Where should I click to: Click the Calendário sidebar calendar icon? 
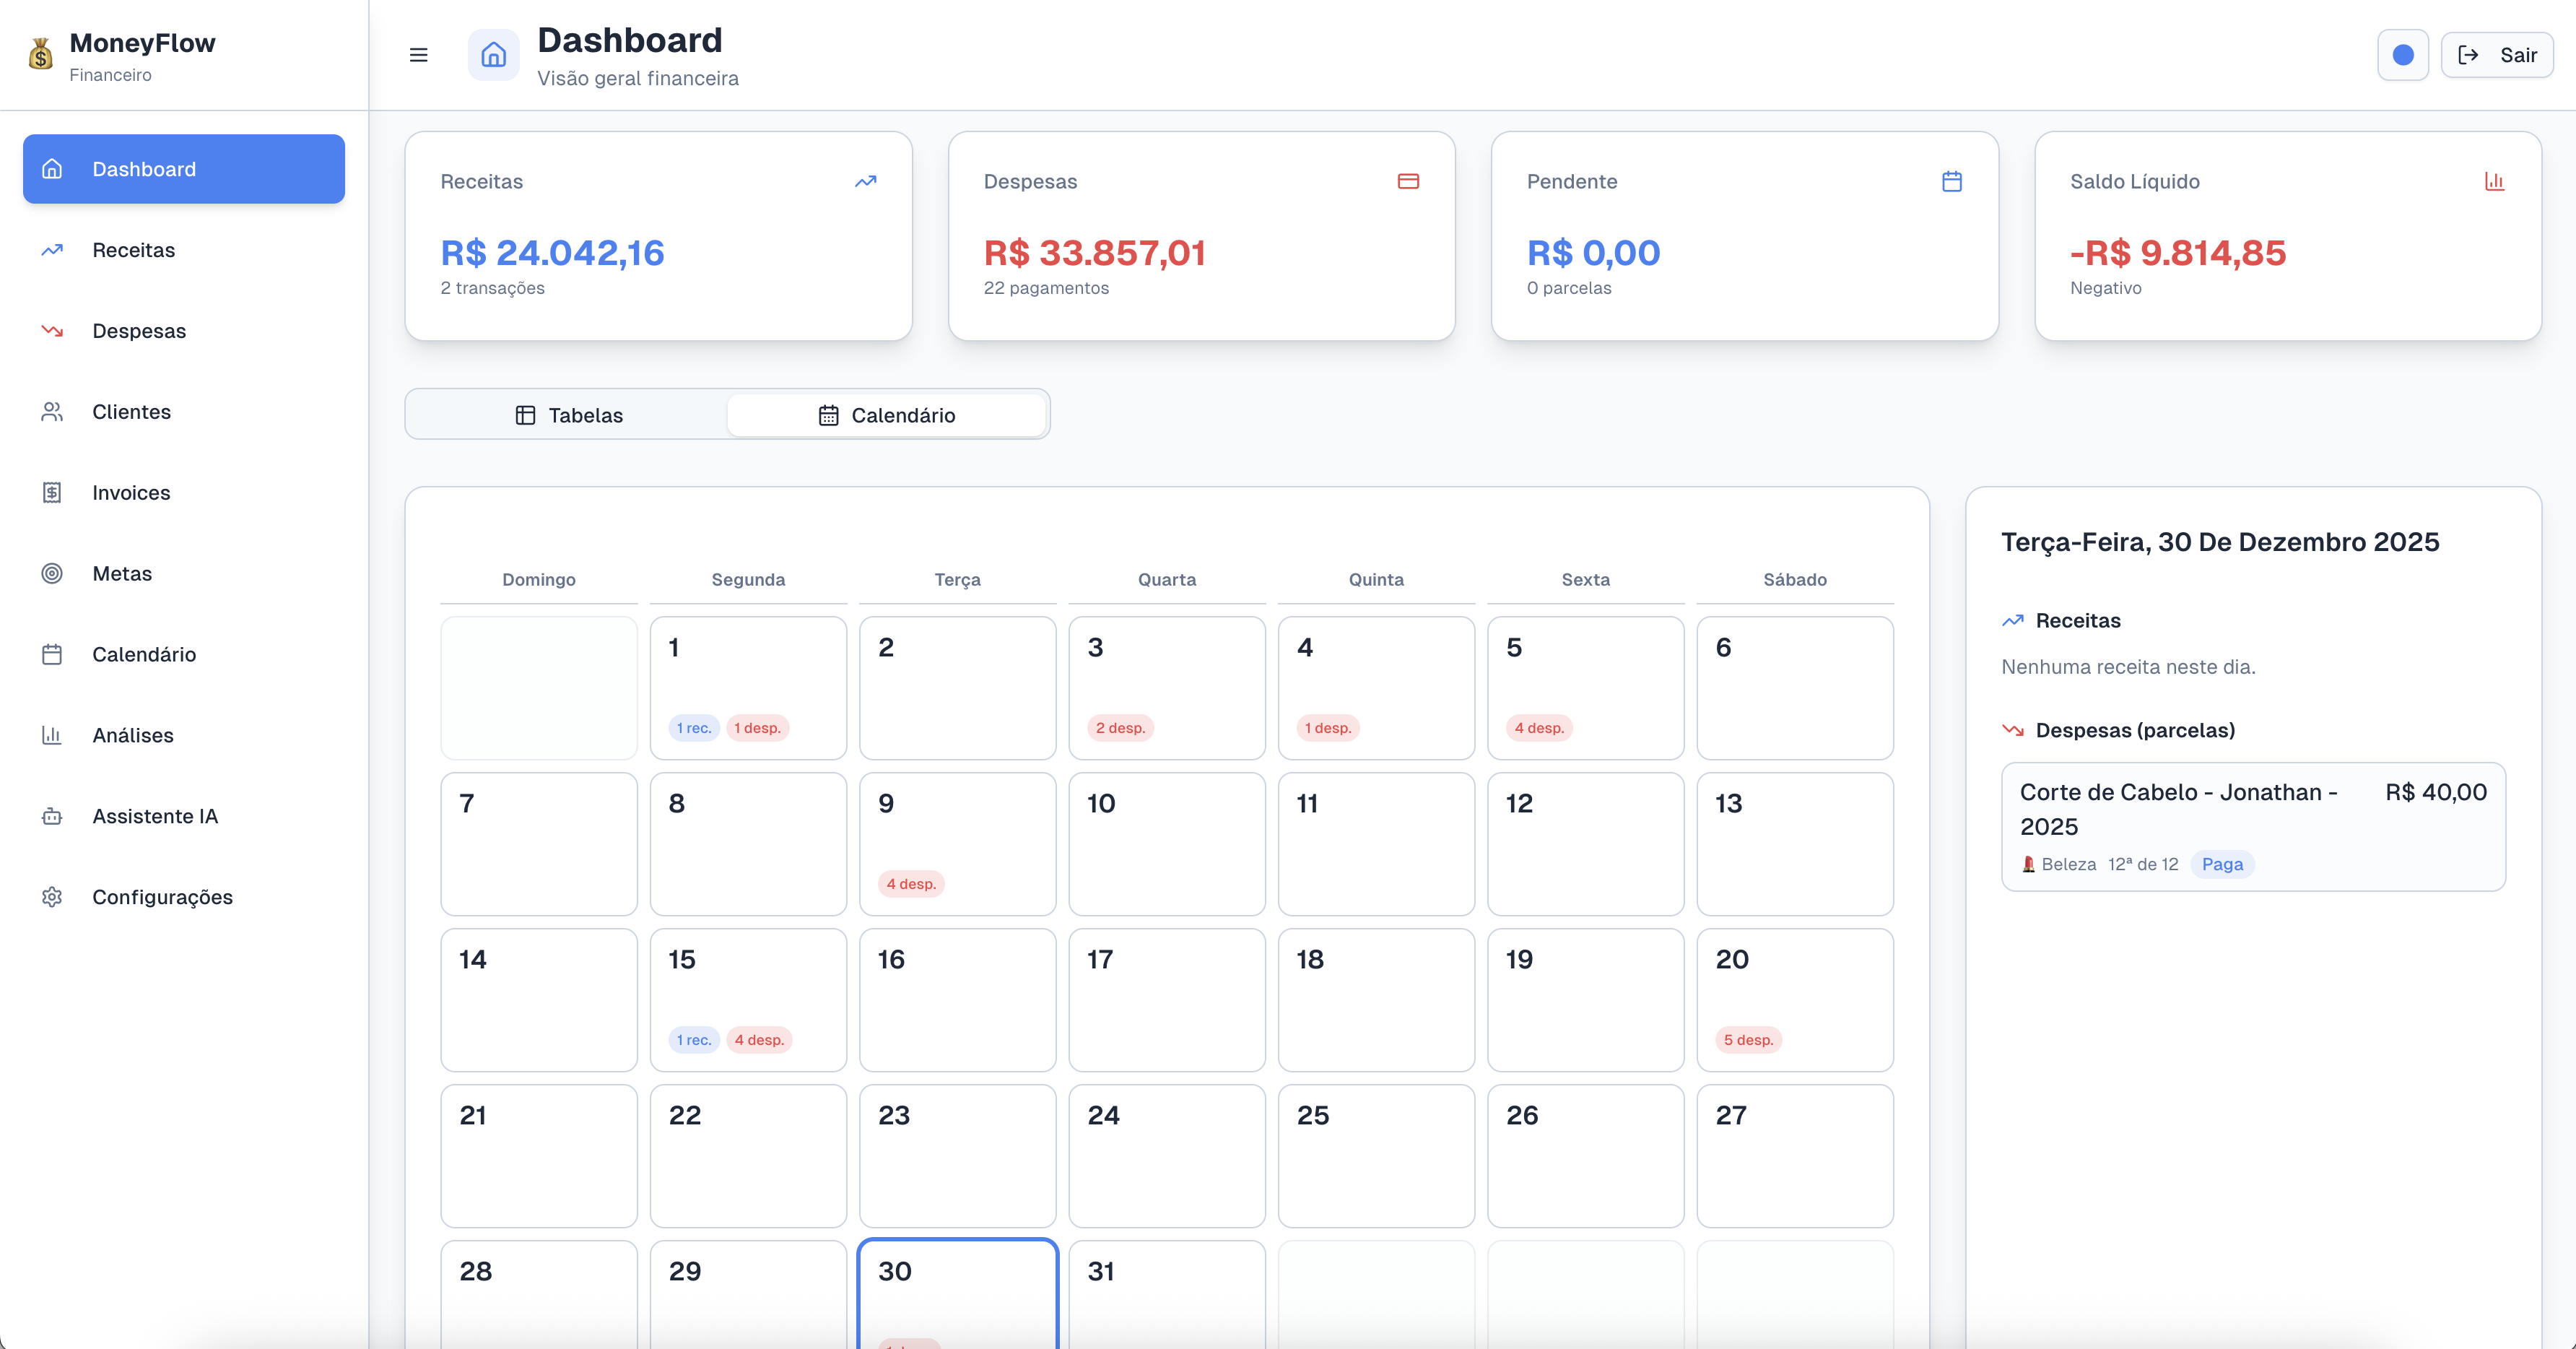click(52, 654)
